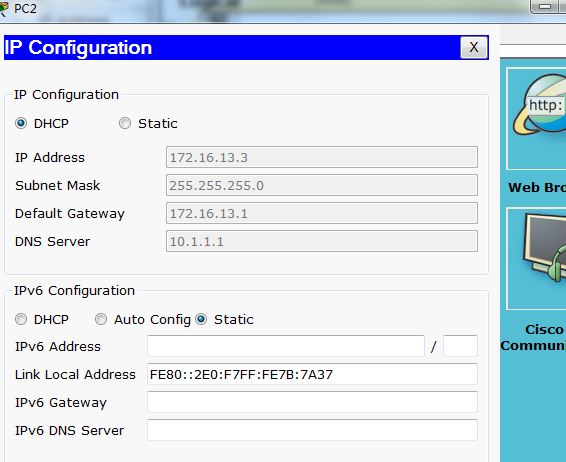
Task: Choose Auto Config for IPv6
Action: click(x=101, y=319)
